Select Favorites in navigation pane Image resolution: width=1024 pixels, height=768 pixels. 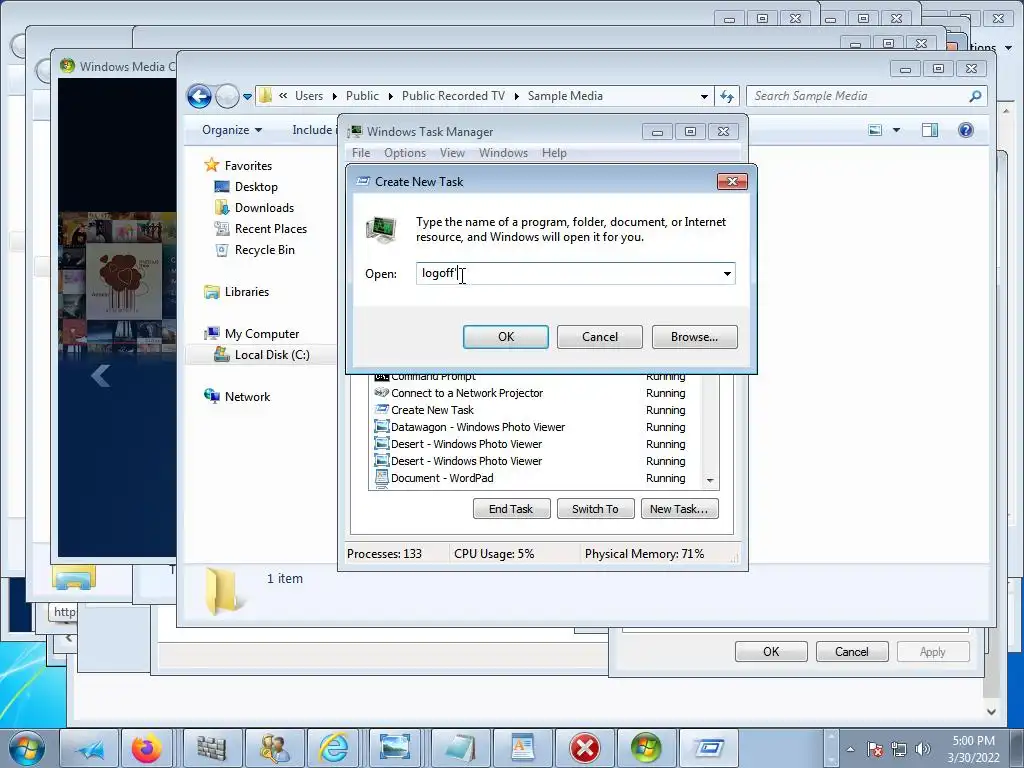pos(248,166)
